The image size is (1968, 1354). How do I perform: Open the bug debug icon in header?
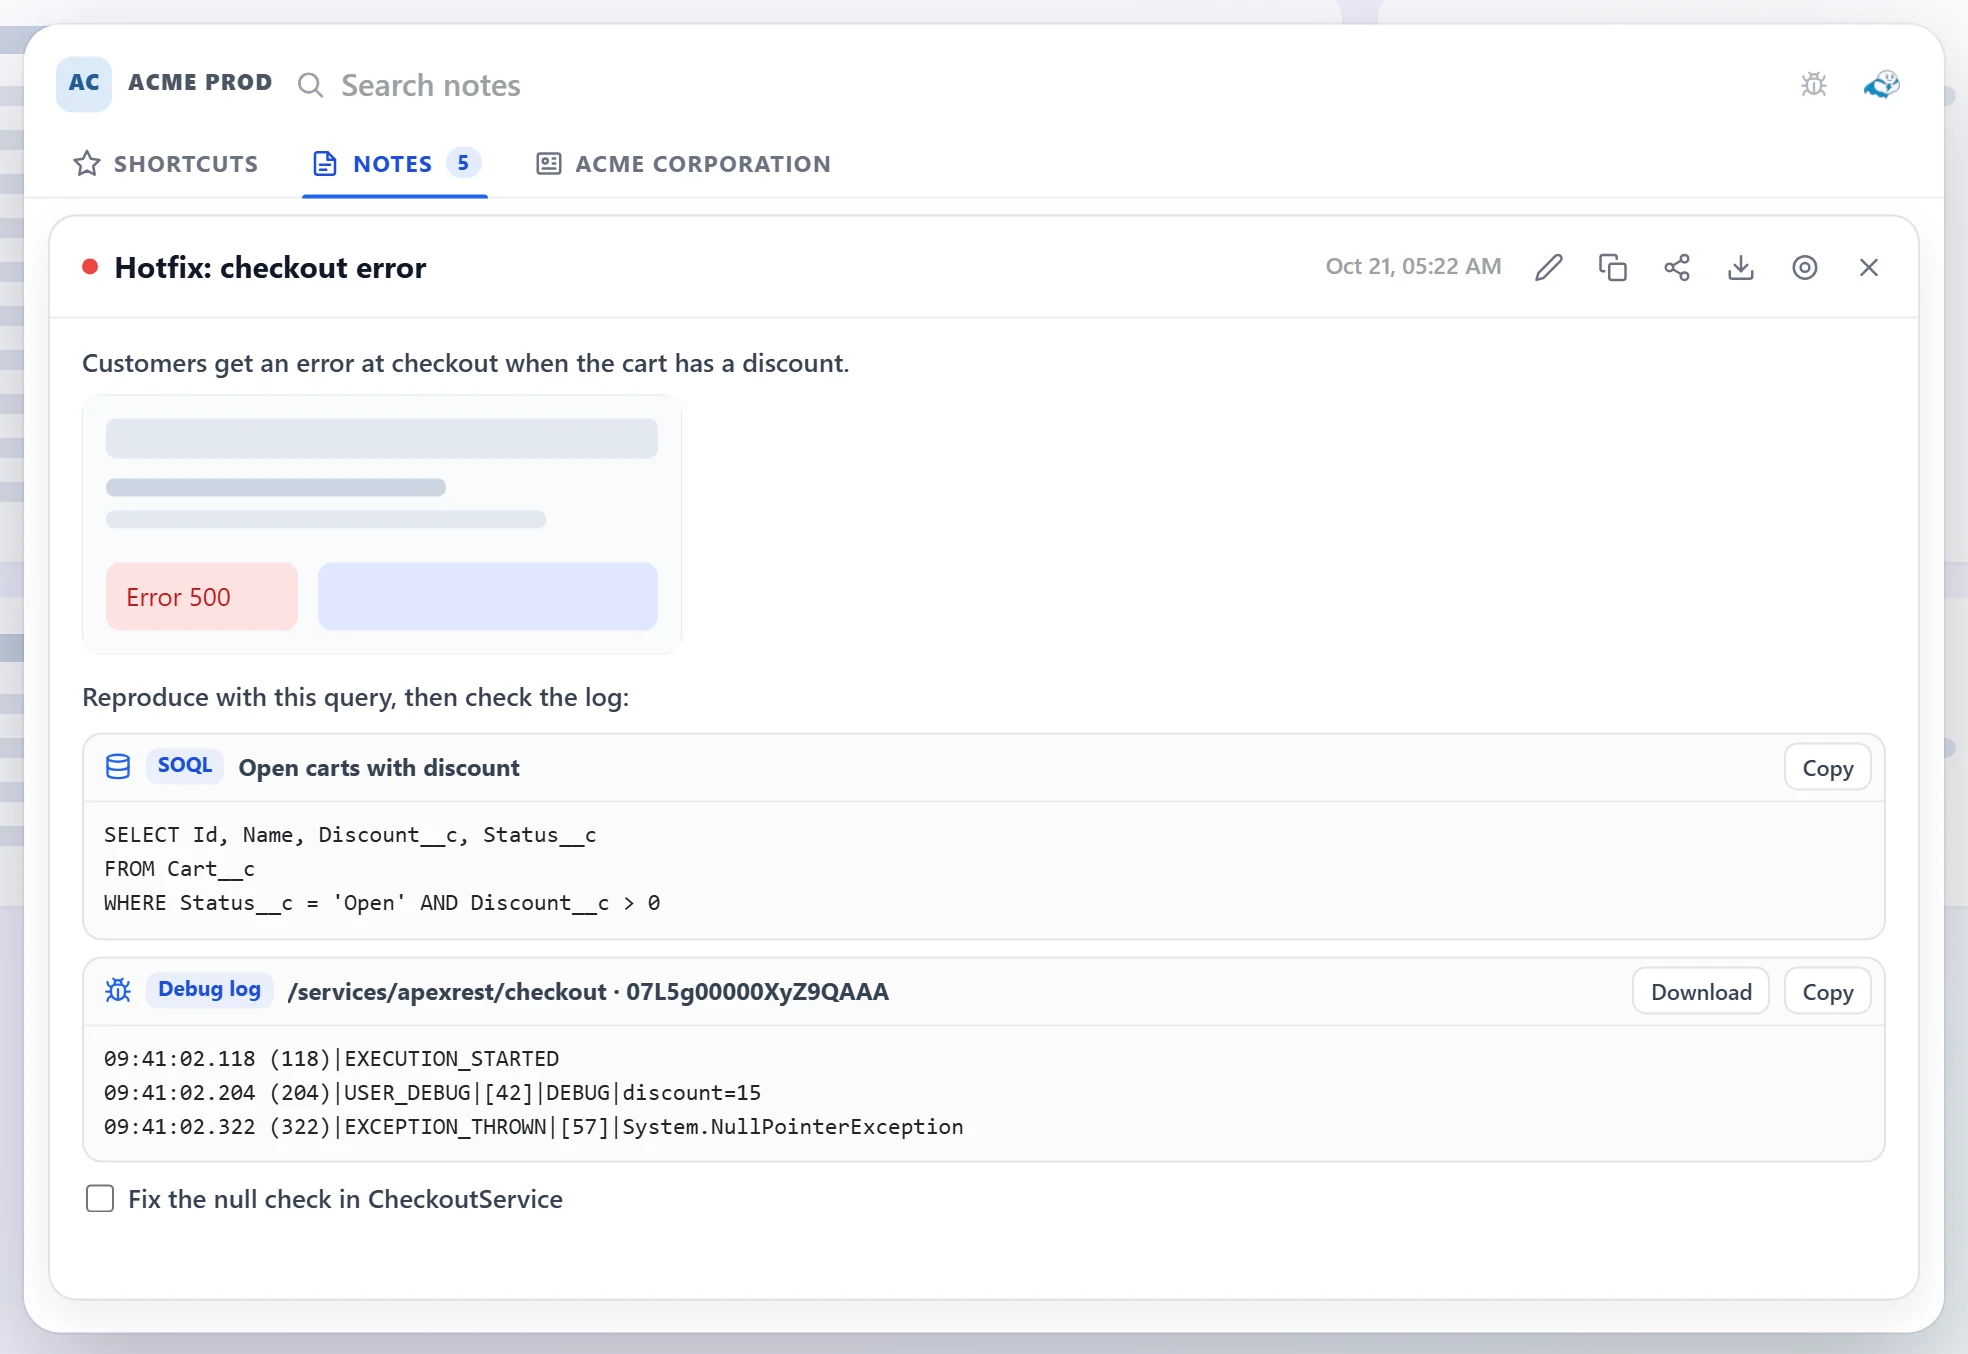pyautogui.click(x=1814, y=84)
